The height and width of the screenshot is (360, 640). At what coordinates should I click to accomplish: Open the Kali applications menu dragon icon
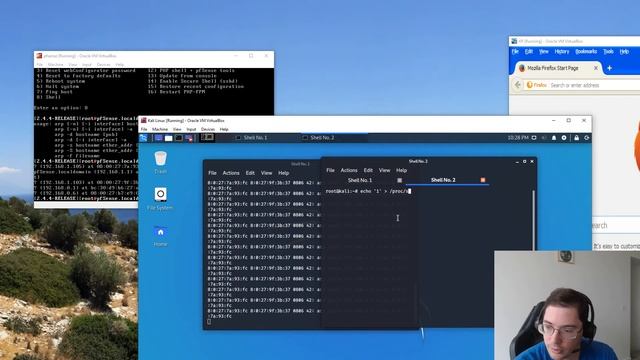point(143,138)
